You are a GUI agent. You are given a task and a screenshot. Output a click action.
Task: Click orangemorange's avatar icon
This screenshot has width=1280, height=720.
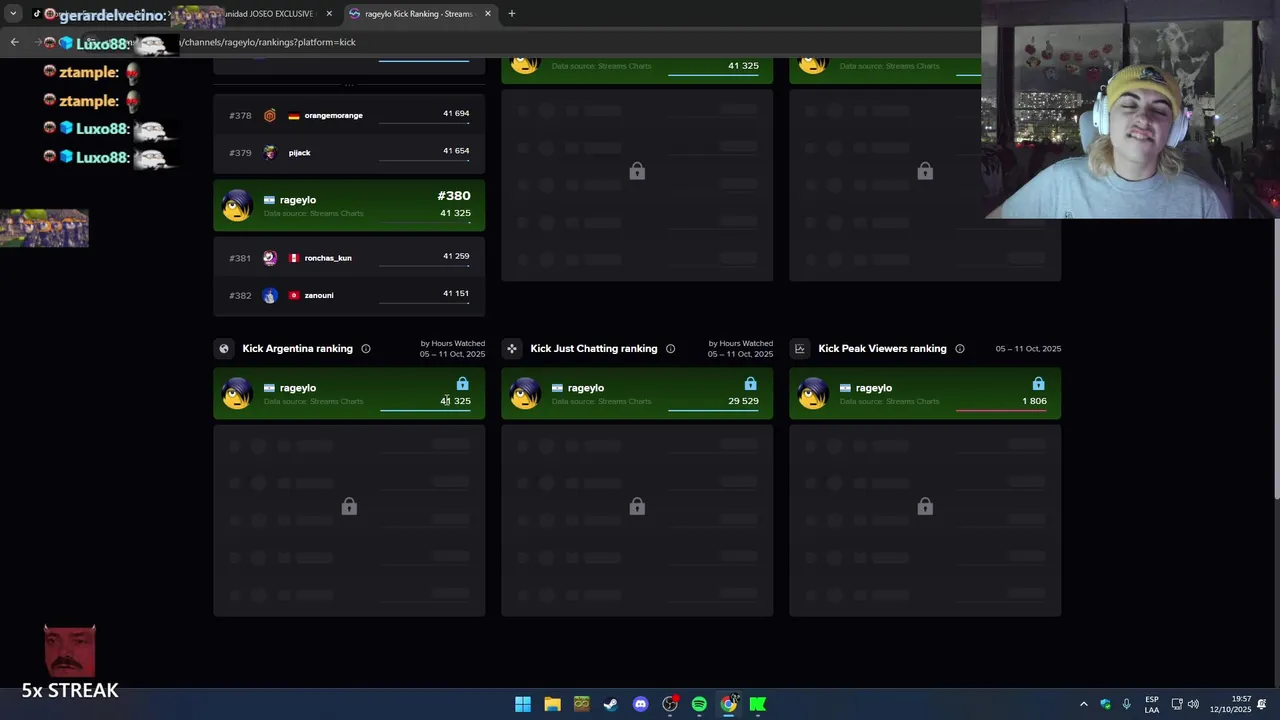(270, 115)
